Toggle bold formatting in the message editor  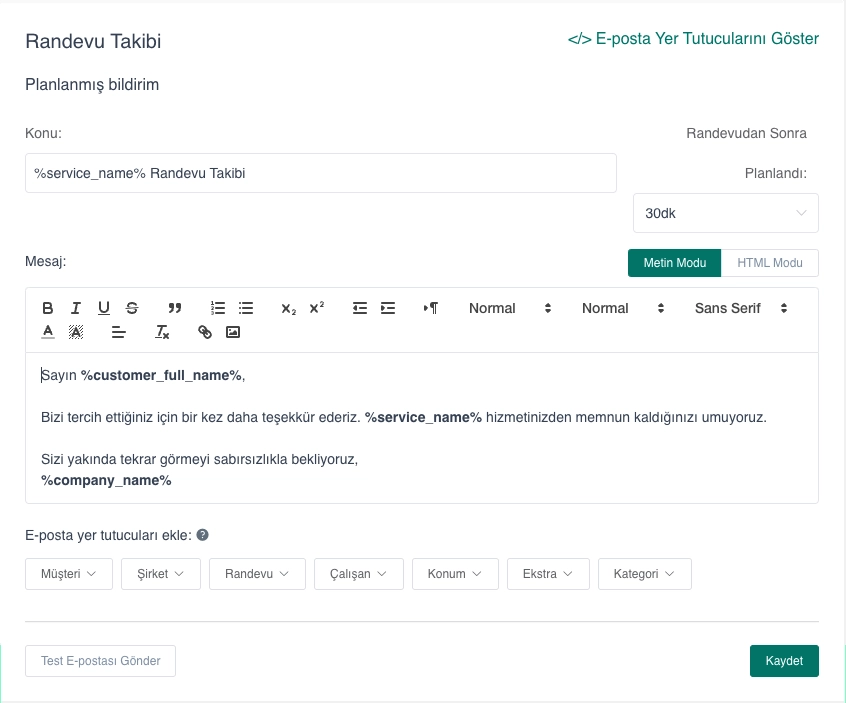coord(47,308)
